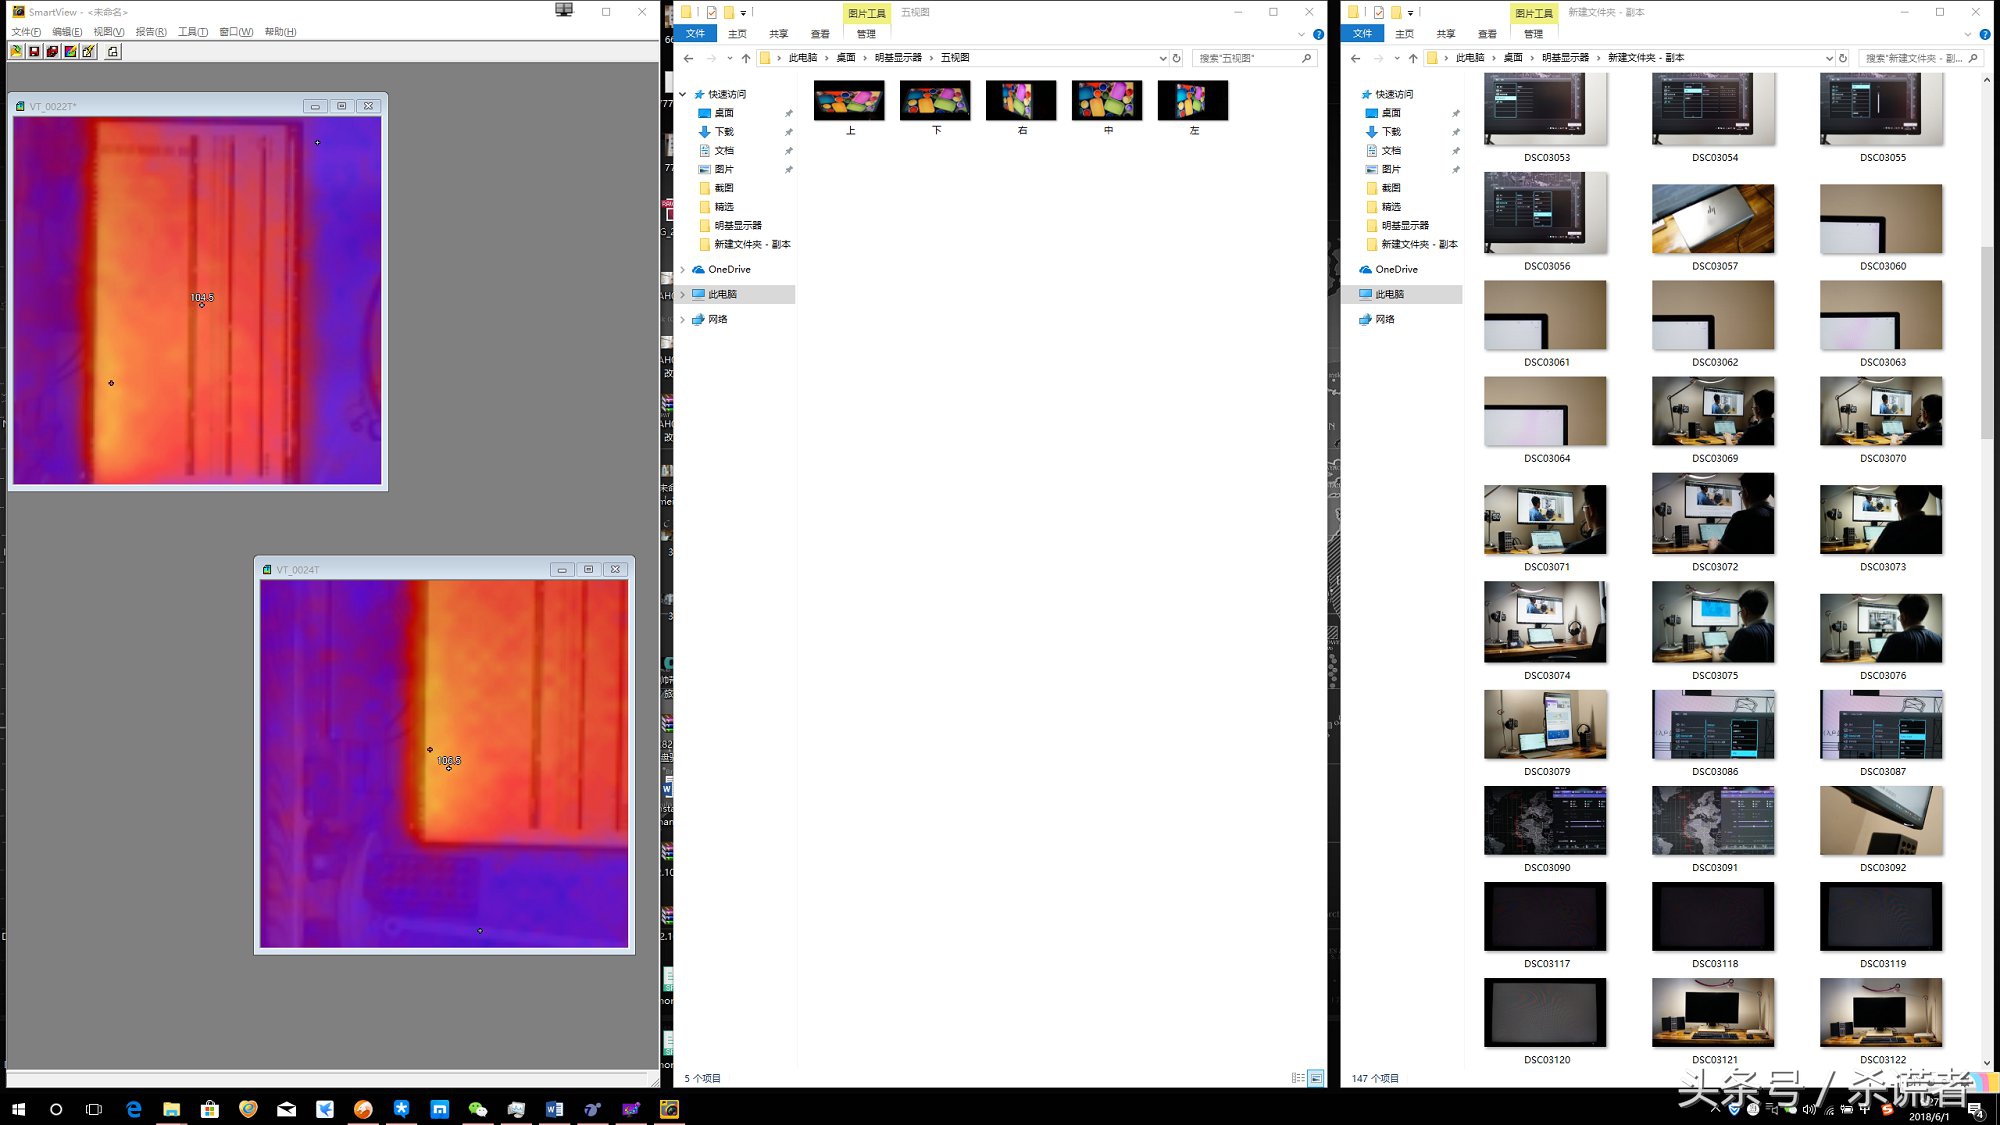
Task: Switch to details list view in 五视图 window
Action: coord(1297,1078)
